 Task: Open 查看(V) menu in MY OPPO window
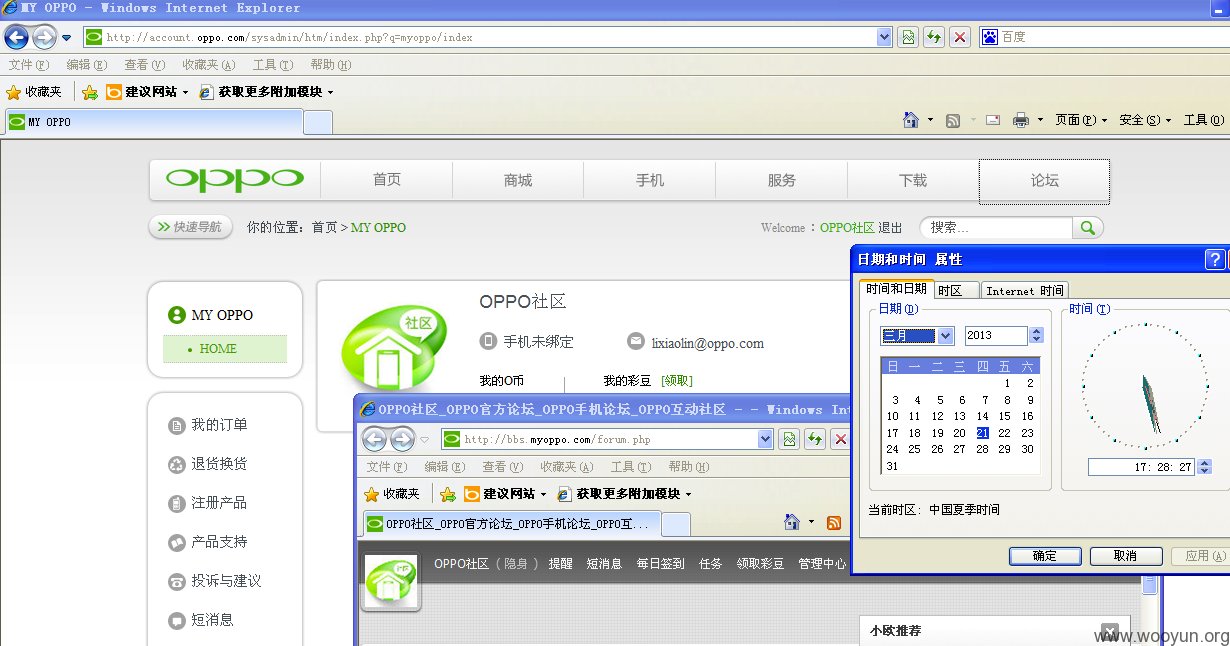[x=144, y=65]
